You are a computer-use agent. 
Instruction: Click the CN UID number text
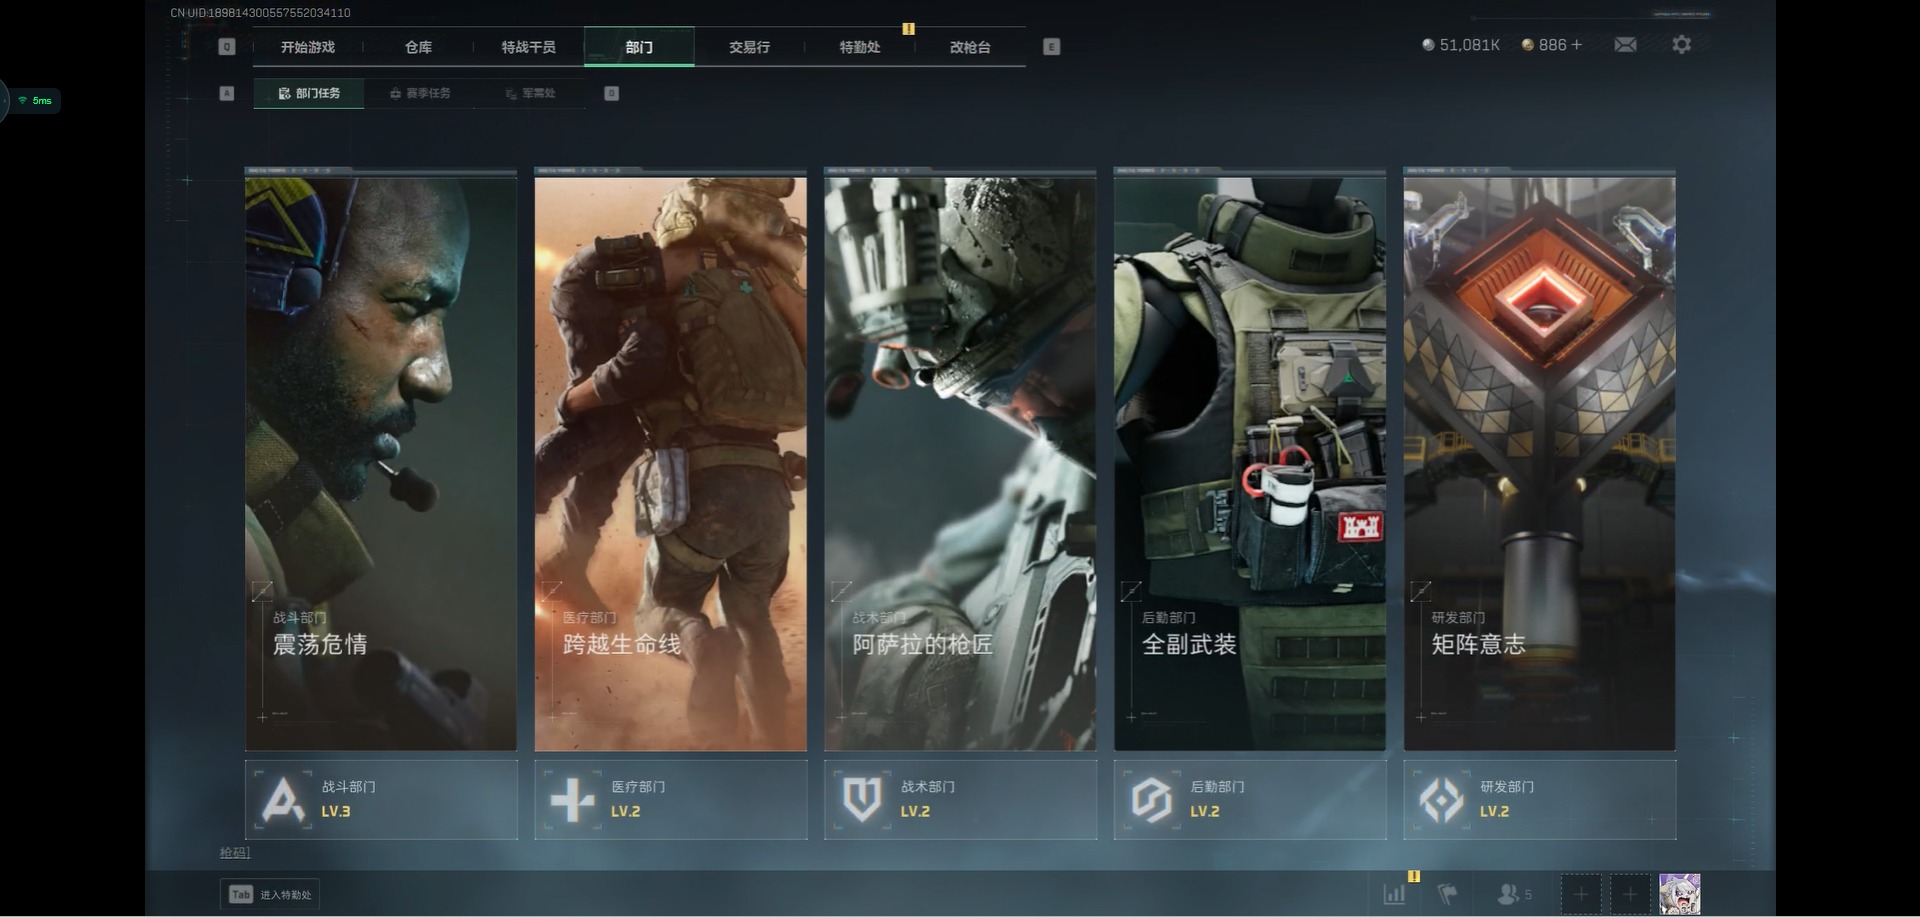(260, 13)
